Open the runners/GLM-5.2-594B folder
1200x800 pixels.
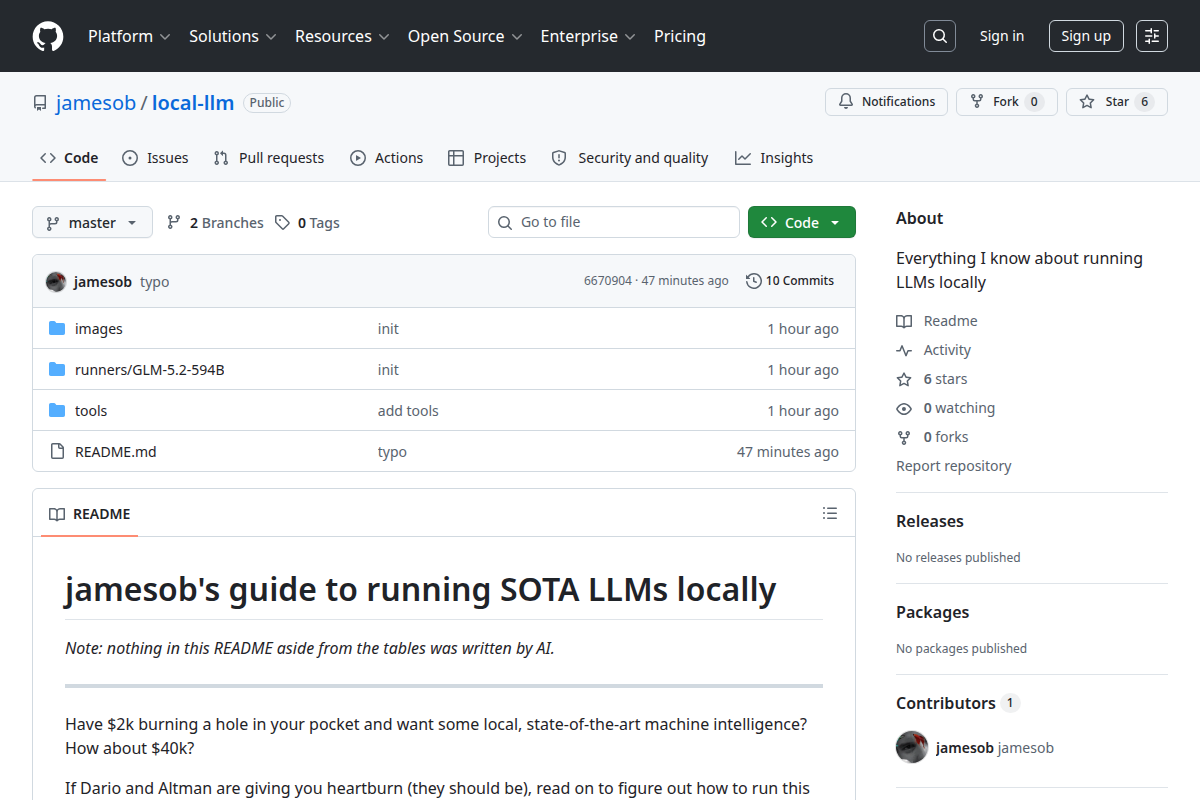click(x=150, y=370)
